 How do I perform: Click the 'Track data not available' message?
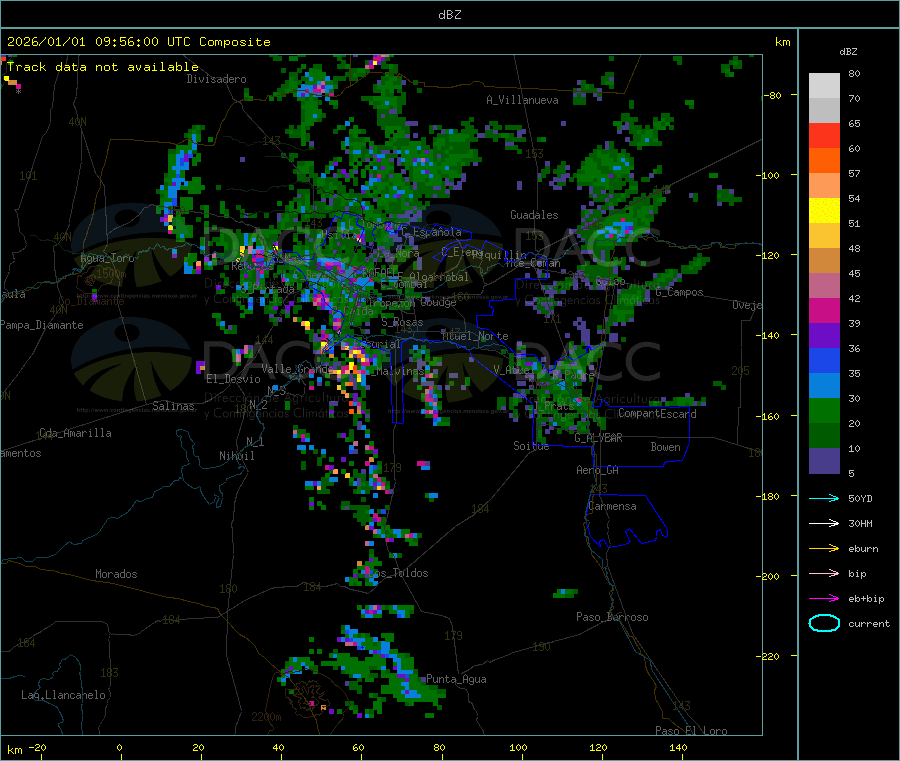[102, 67]
